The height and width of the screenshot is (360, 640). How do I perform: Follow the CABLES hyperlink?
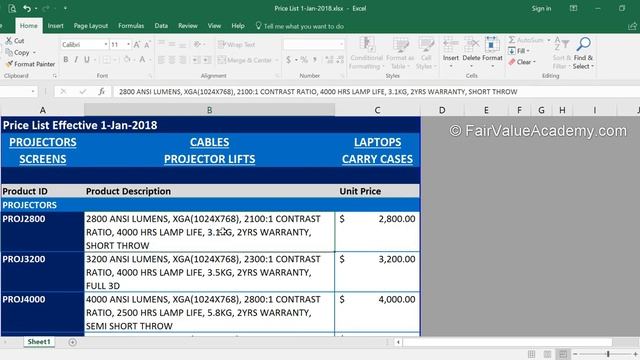(209, 142)
